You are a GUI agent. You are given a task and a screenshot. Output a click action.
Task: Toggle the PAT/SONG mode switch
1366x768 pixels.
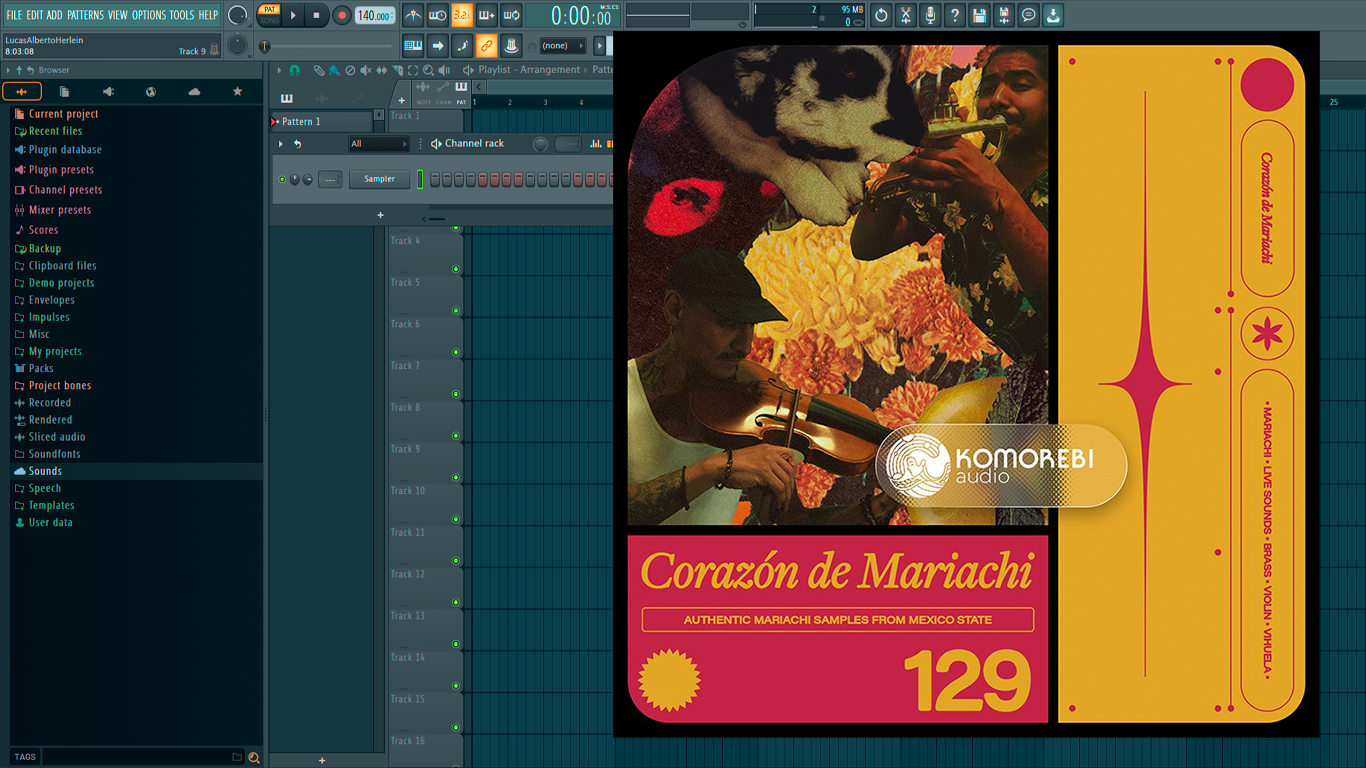(x=269, y=15)
